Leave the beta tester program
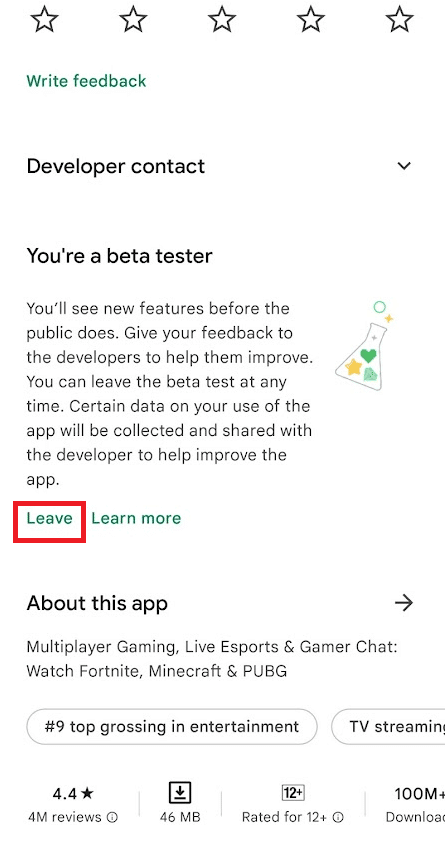Image resolution: width=445 pixels, height=854 pixels. [50, 518]
